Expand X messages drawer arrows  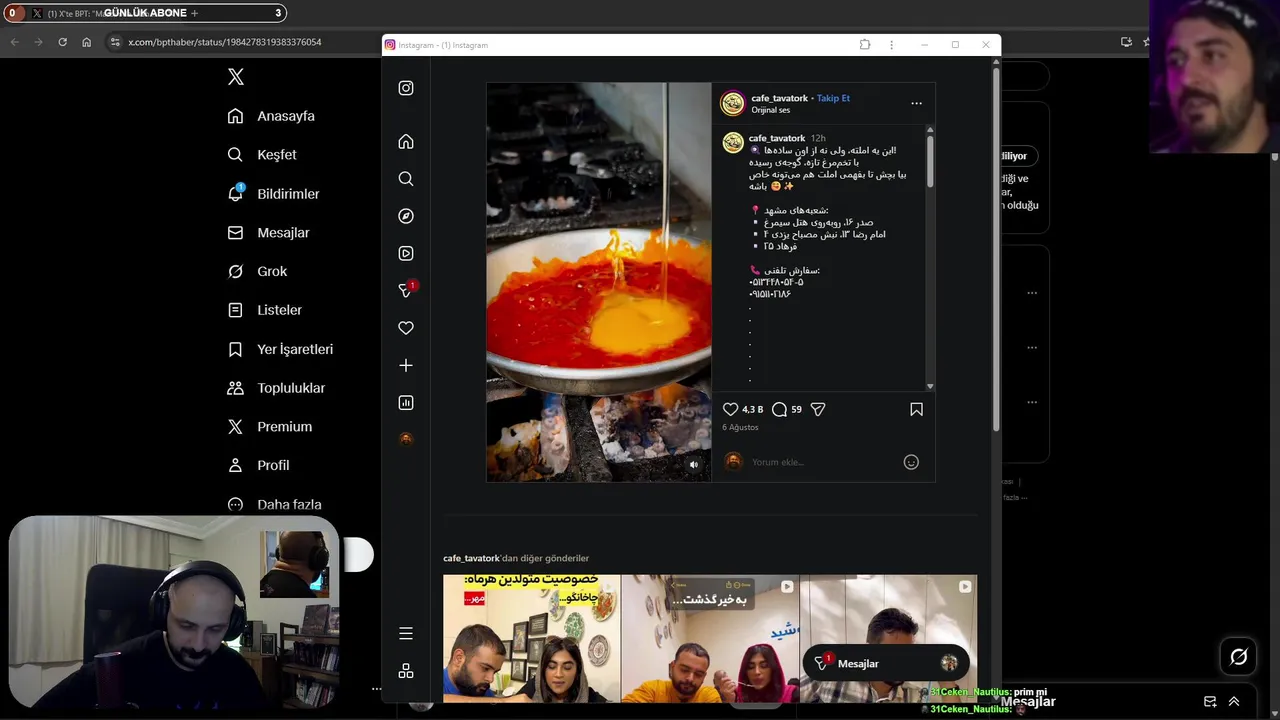(x=1234, y=702)
